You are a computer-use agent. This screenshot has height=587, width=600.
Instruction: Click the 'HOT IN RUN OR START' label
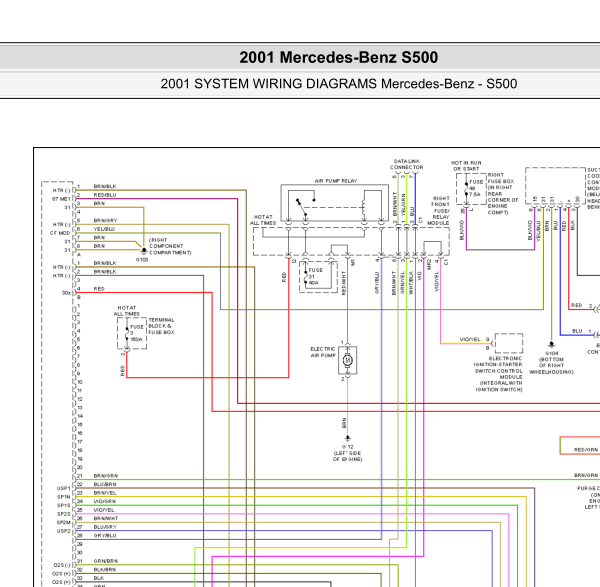(x=466, y=166)
